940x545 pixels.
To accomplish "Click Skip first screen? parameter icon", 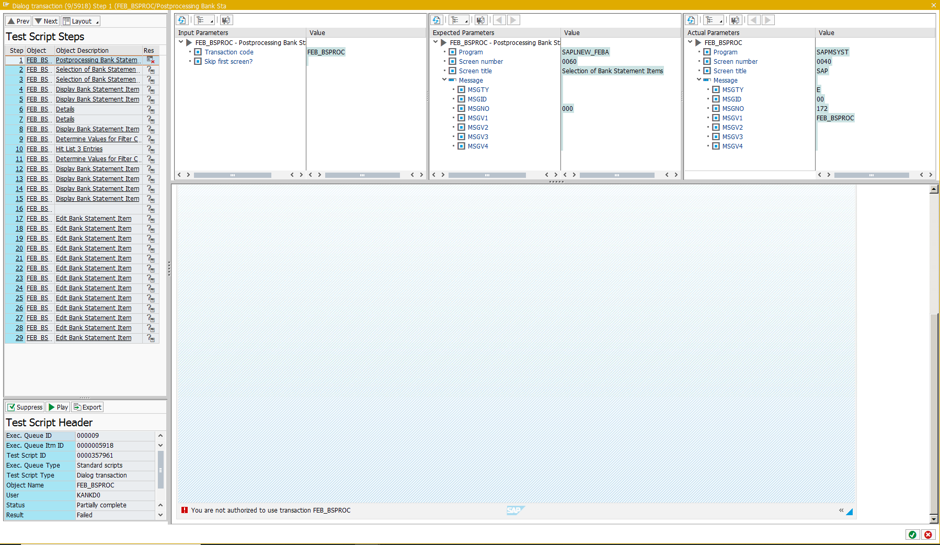I will (198, 61).
